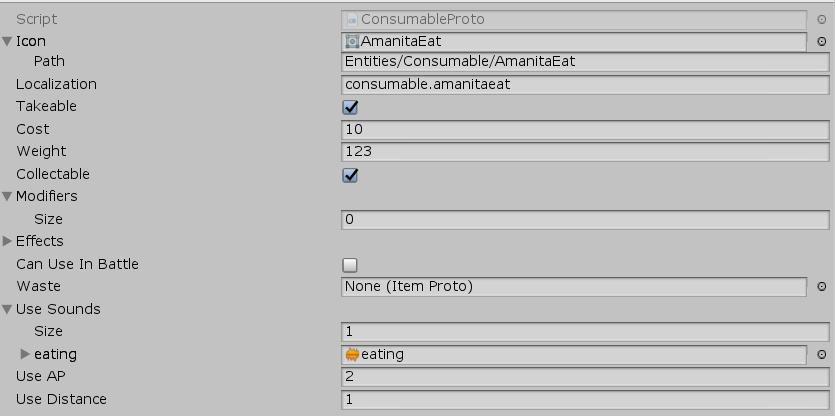
Task: Click the AmanitaEat sprite icon thumbnail
Action: (x=352, y=42)
